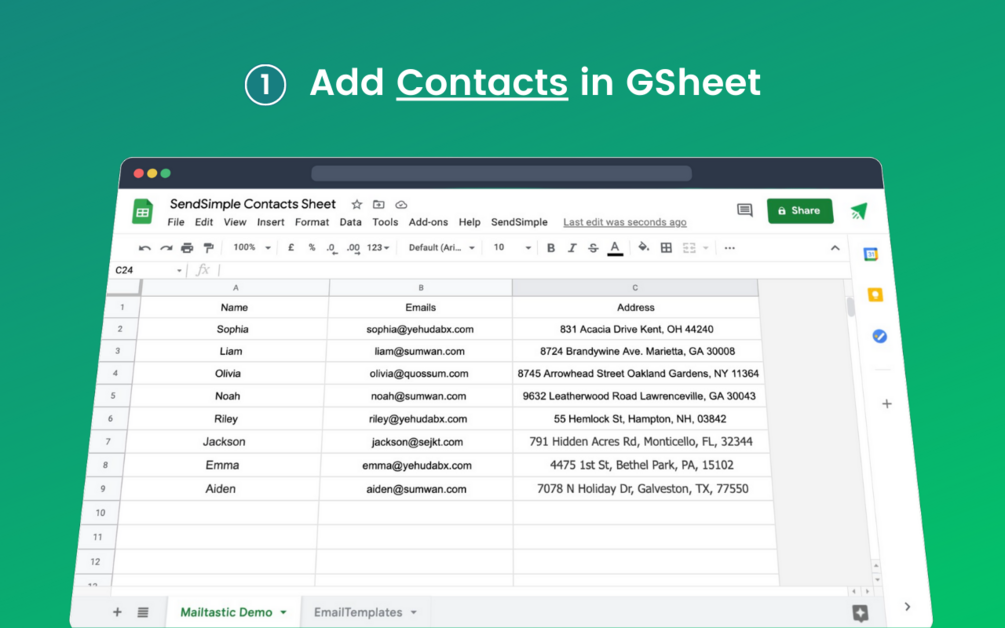Add a new sheet with plus button

click(117, 612)
